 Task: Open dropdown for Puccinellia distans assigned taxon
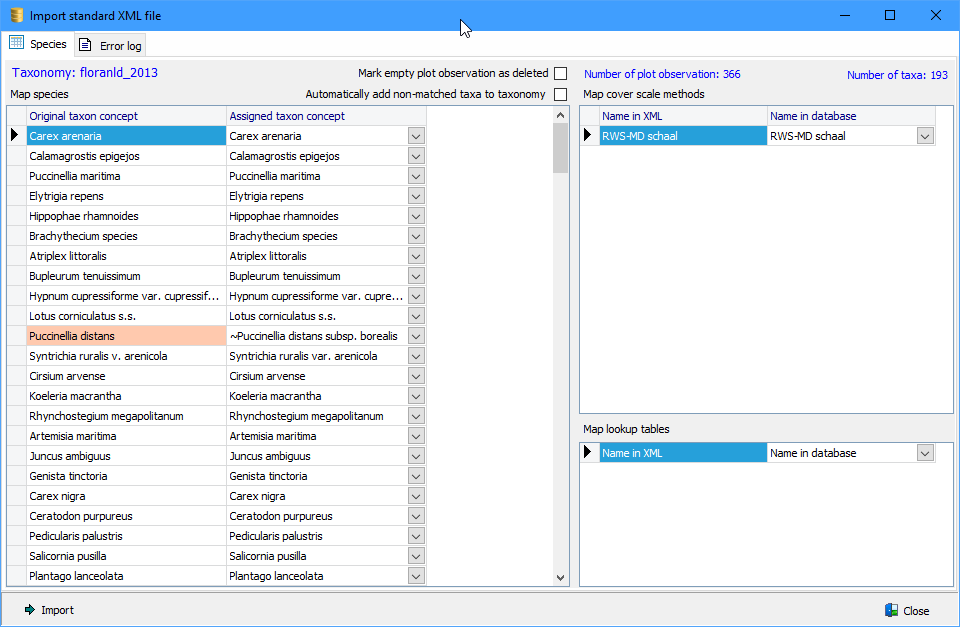417,336
